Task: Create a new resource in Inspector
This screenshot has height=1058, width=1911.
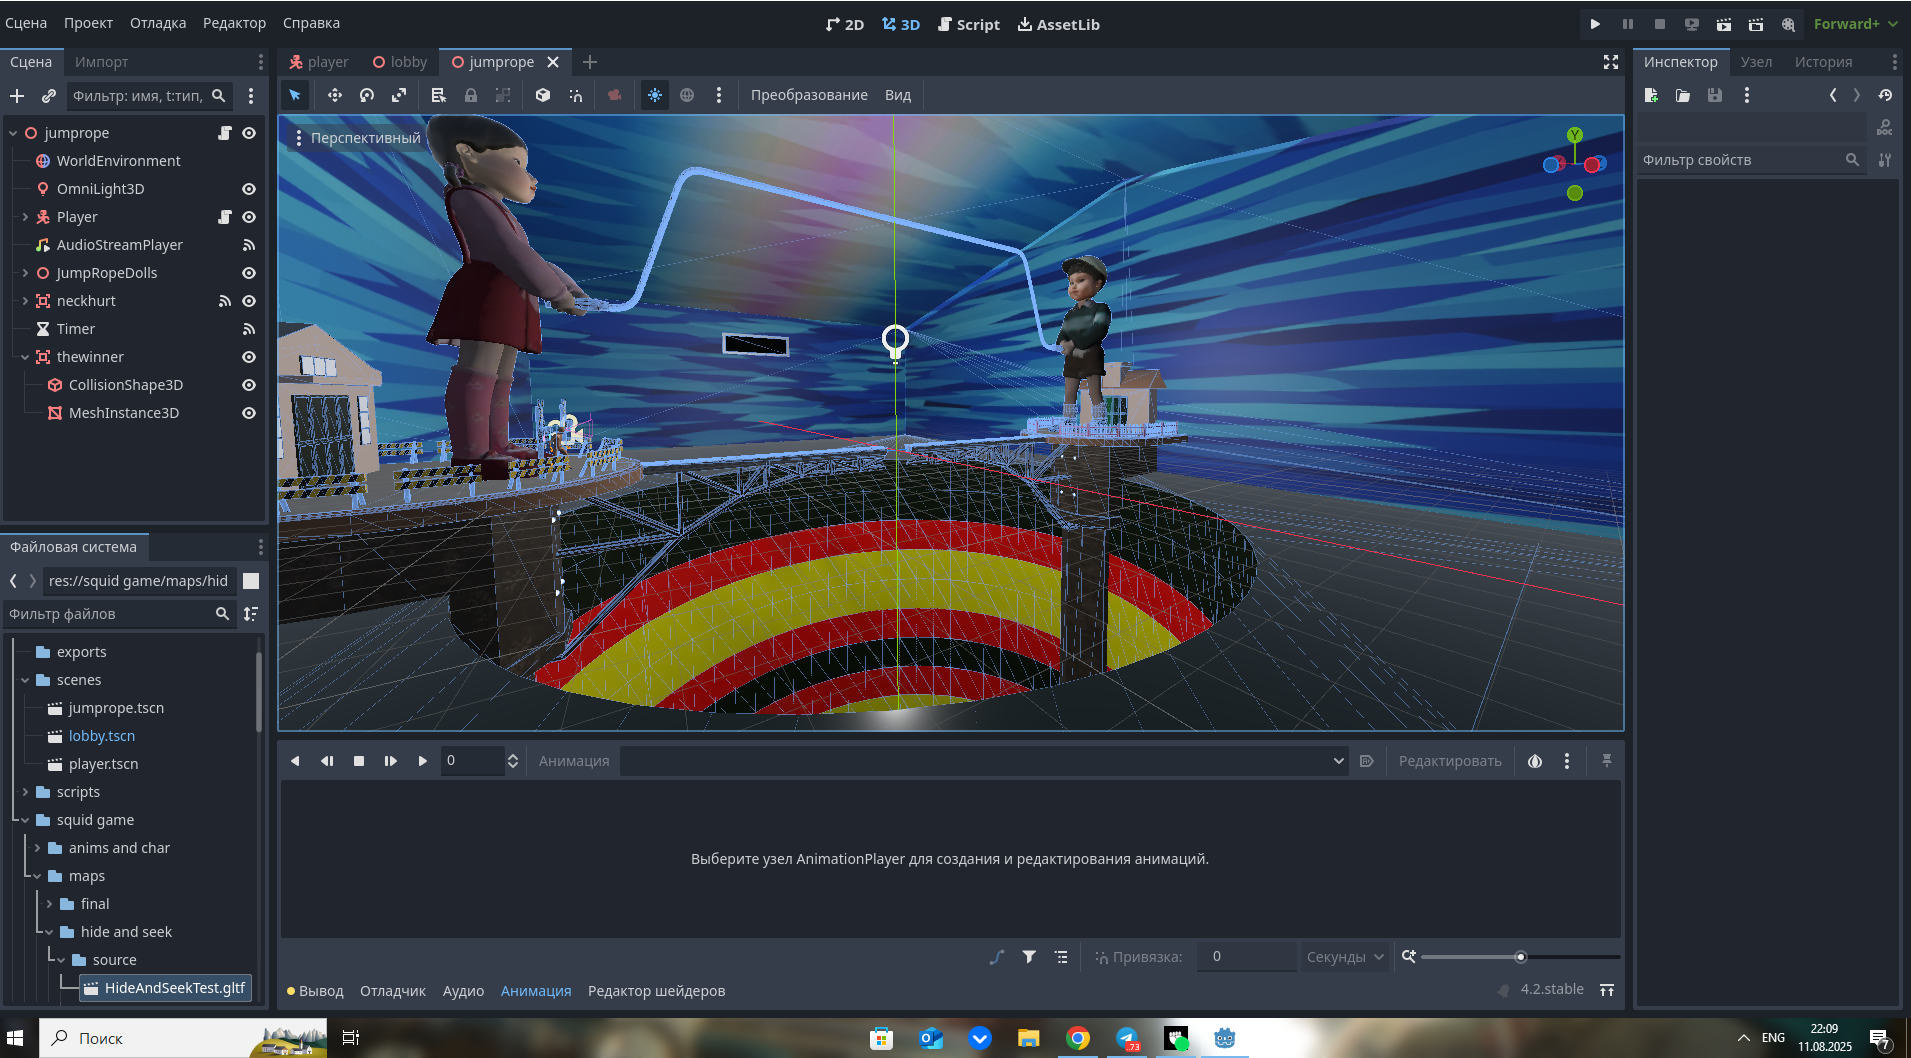Action: [x=1651, y=95]
